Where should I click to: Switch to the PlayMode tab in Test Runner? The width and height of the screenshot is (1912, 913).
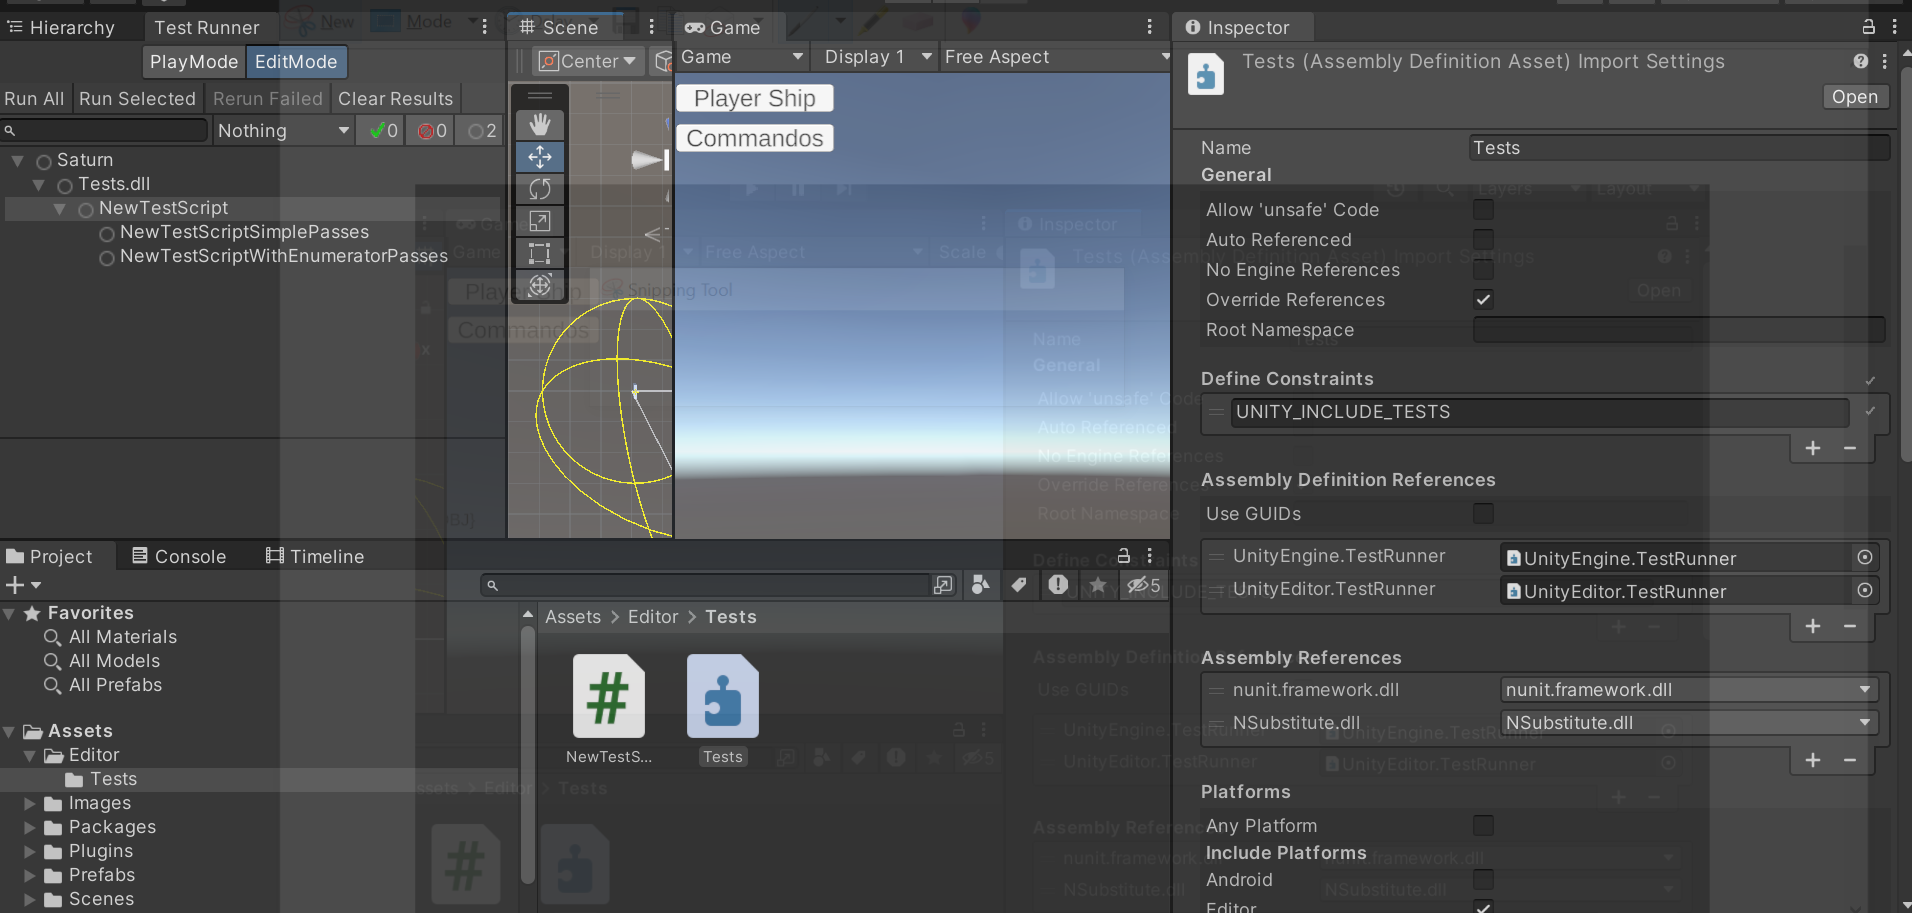point(192,61)
